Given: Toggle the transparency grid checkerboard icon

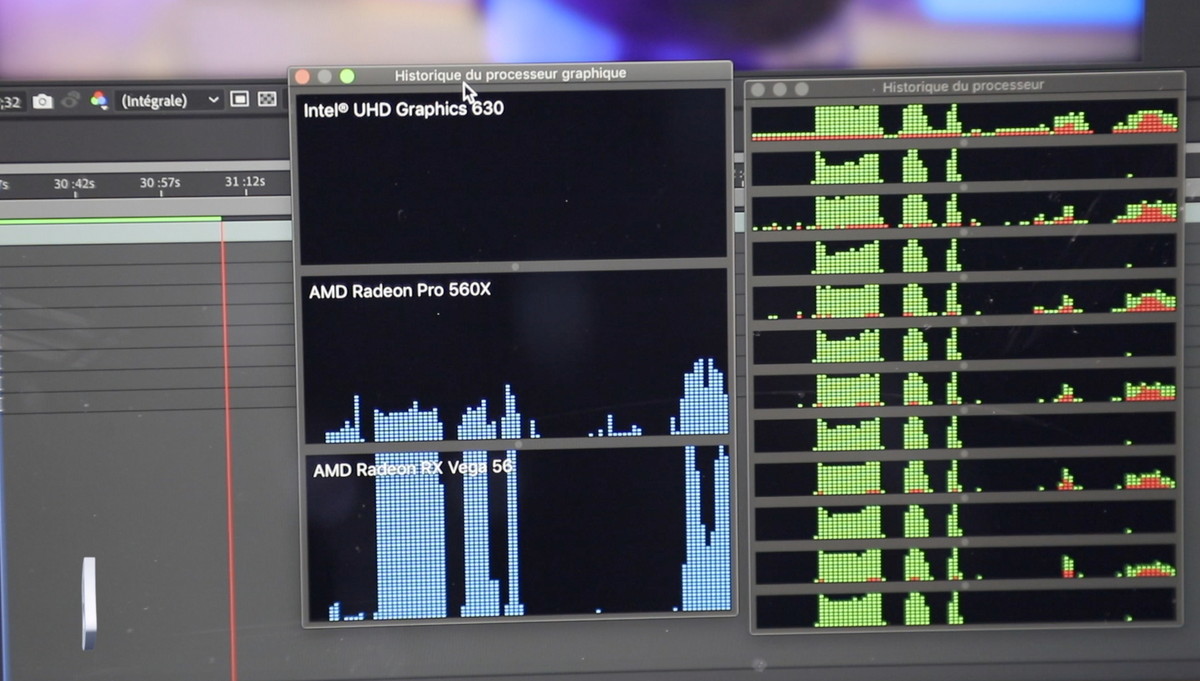Looking at the screenshot, I should pyautogui.click(x=267, y=99).
